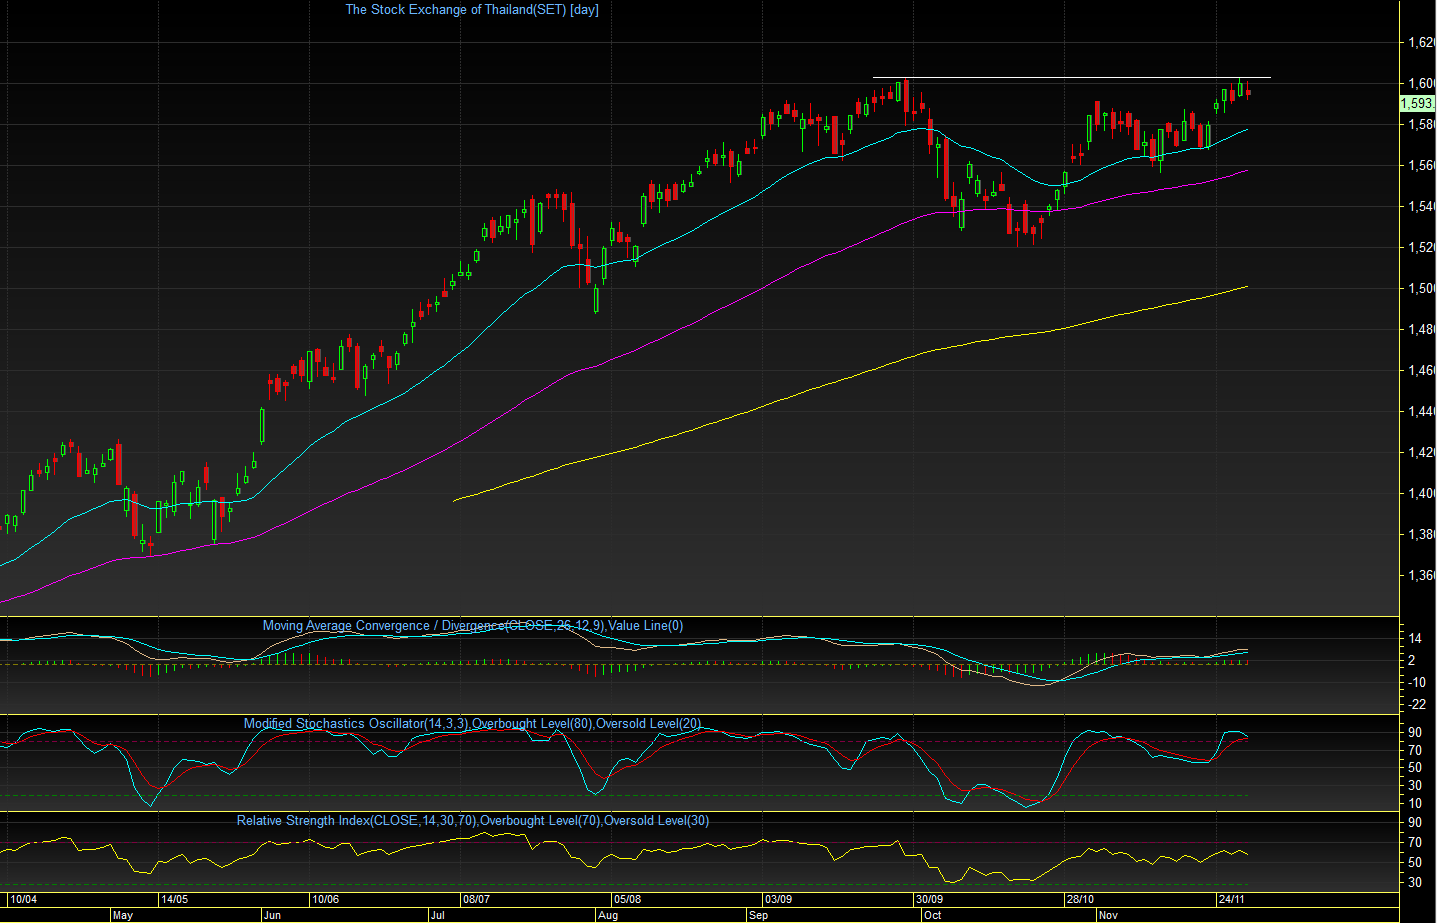Screen dimensions: 1437x923
Task: Click the 1,500 price axis label
Action: 1421,289
